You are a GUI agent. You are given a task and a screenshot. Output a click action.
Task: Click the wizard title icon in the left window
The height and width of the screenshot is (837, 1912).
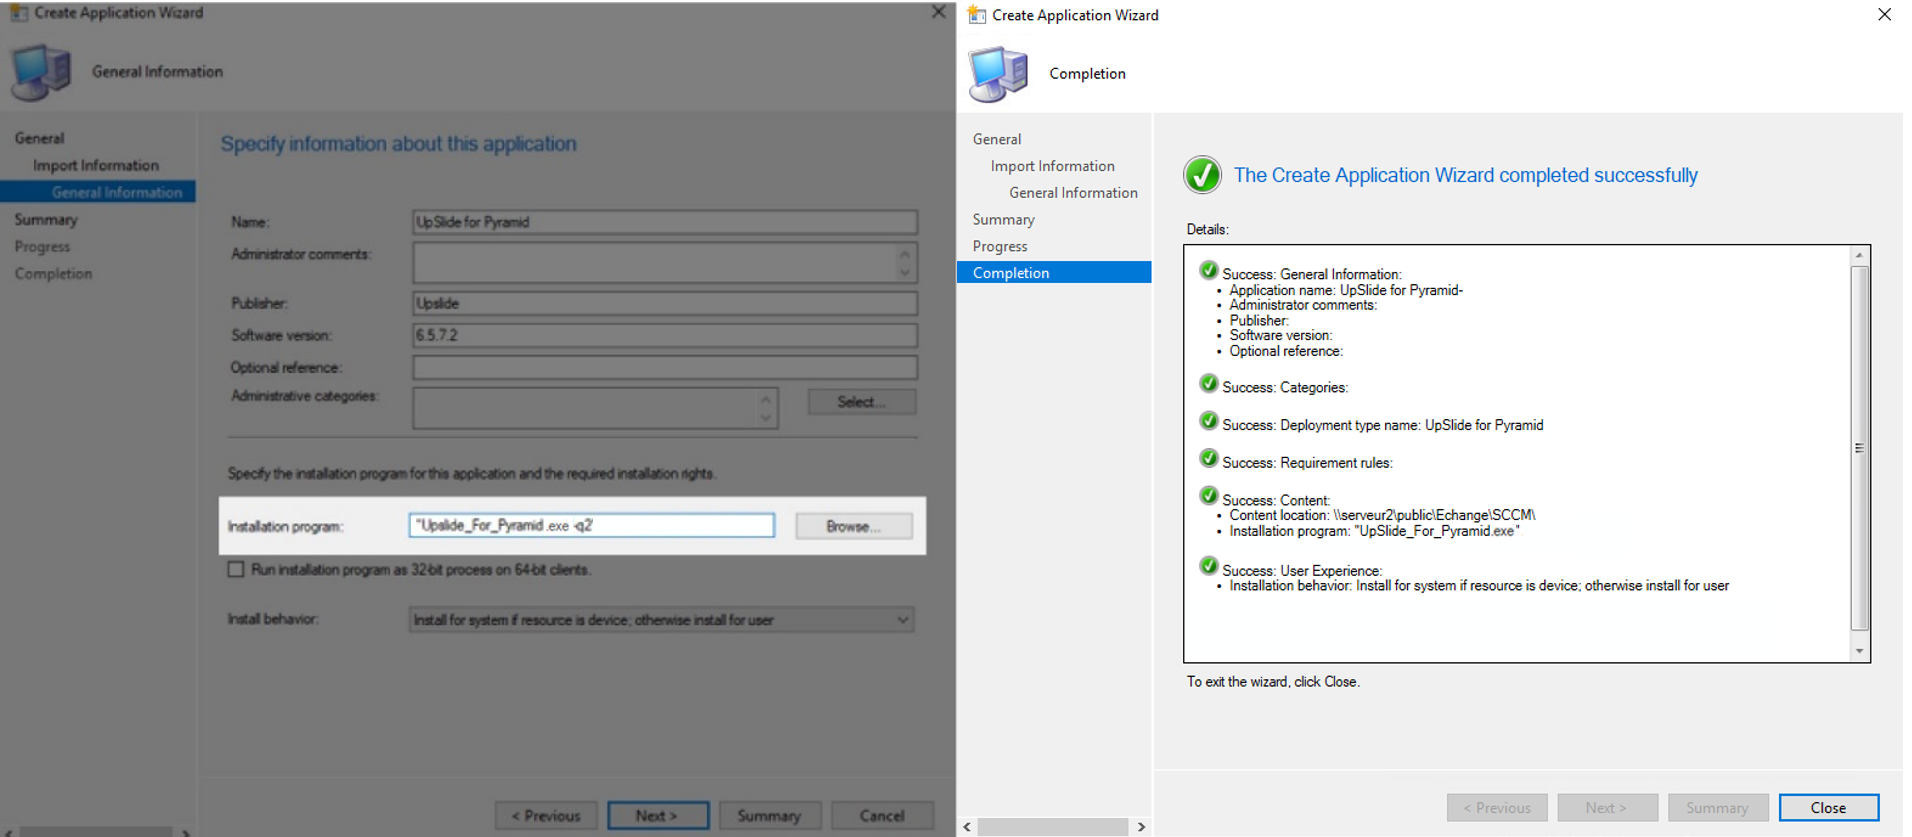click(x=19, y=13)
